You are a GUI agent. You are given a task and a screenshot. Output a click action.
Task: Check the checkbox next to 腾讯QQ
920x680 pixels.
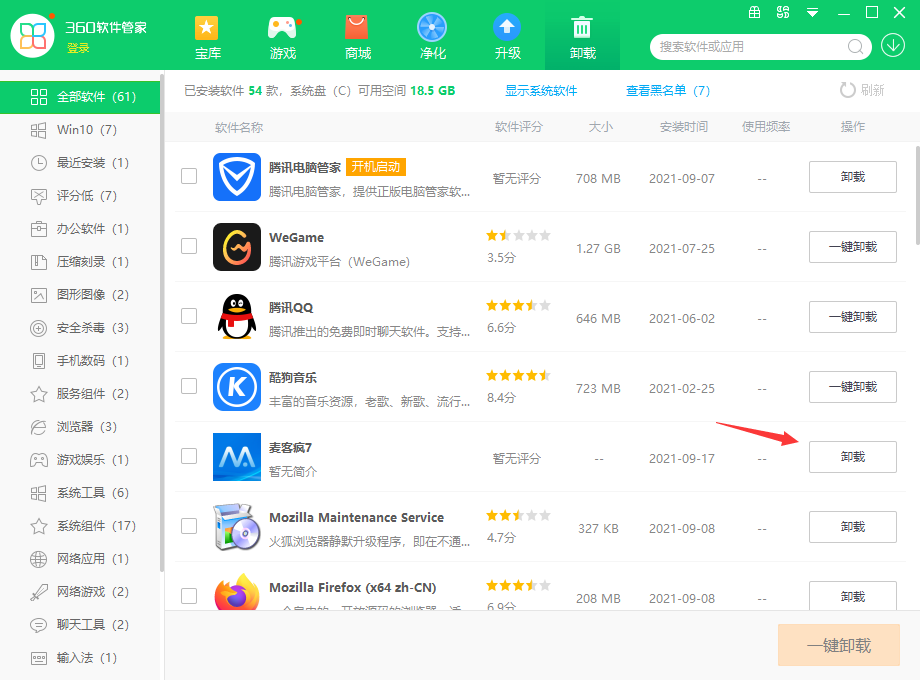189,316
